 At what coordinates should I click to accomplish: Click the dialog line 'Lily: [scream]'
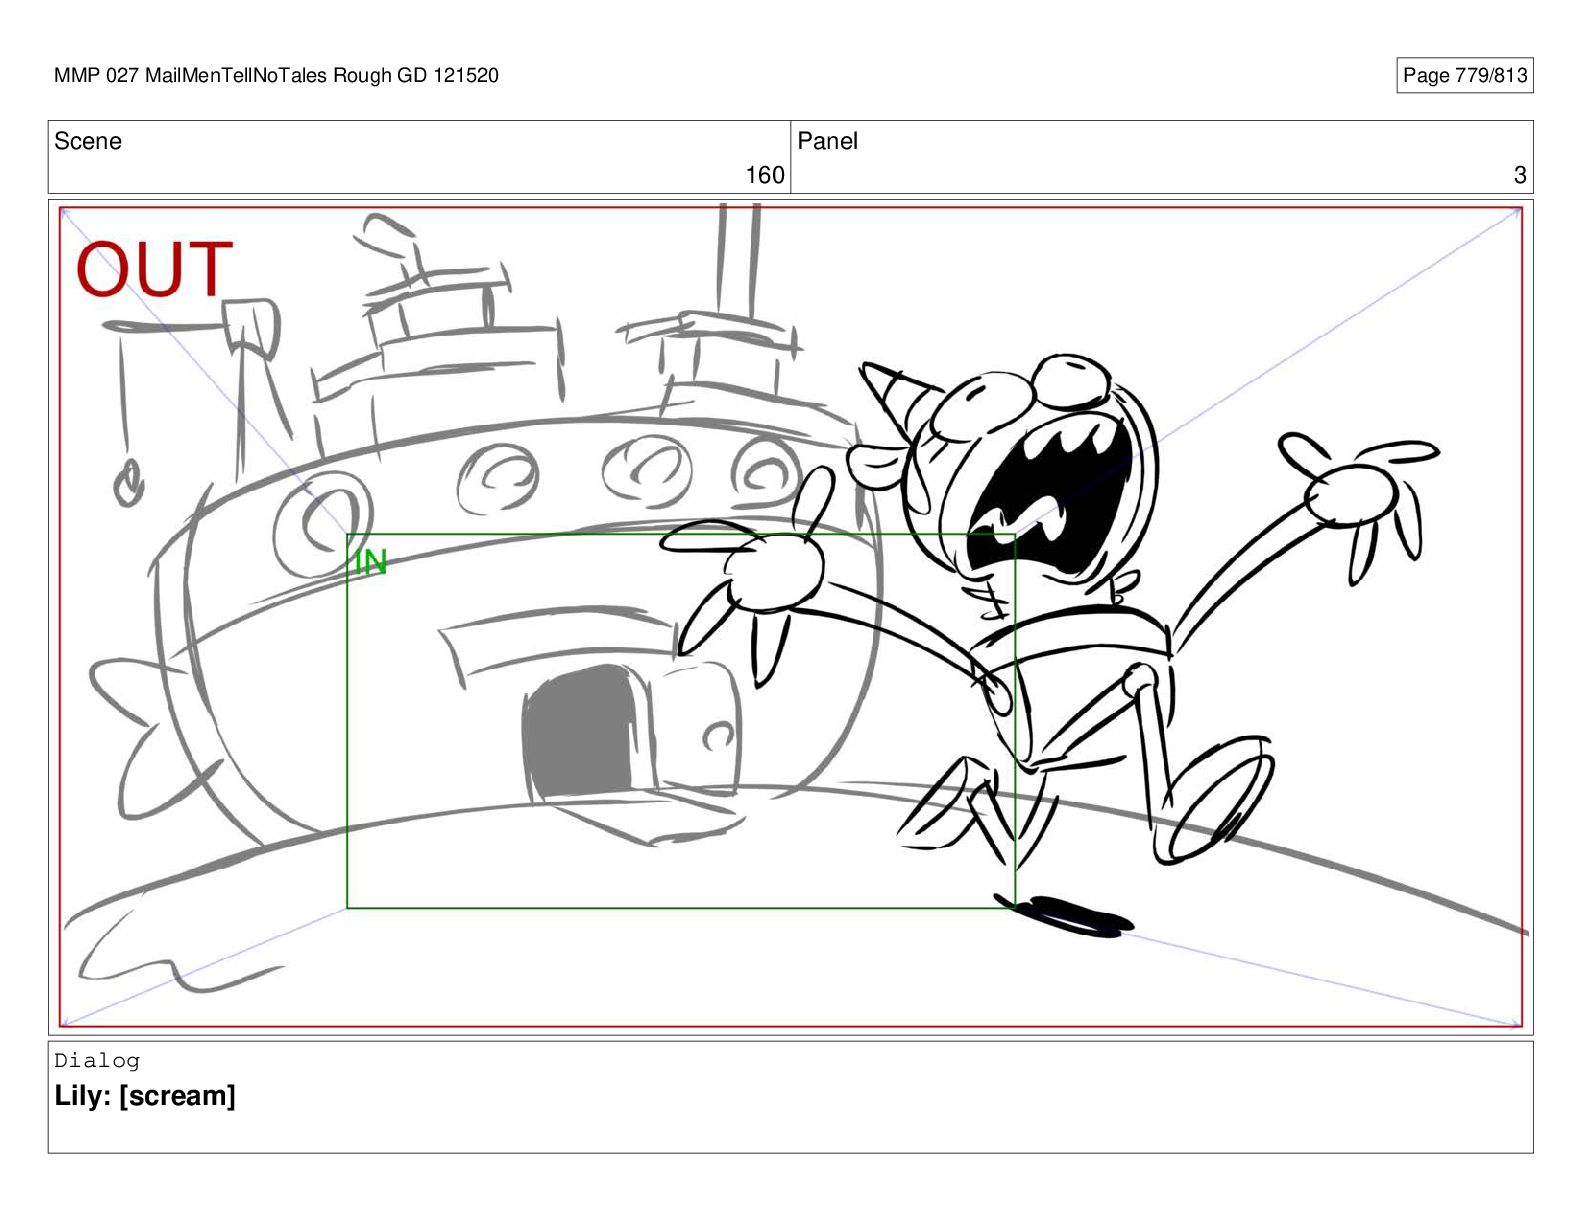[x=145, y=1096]
